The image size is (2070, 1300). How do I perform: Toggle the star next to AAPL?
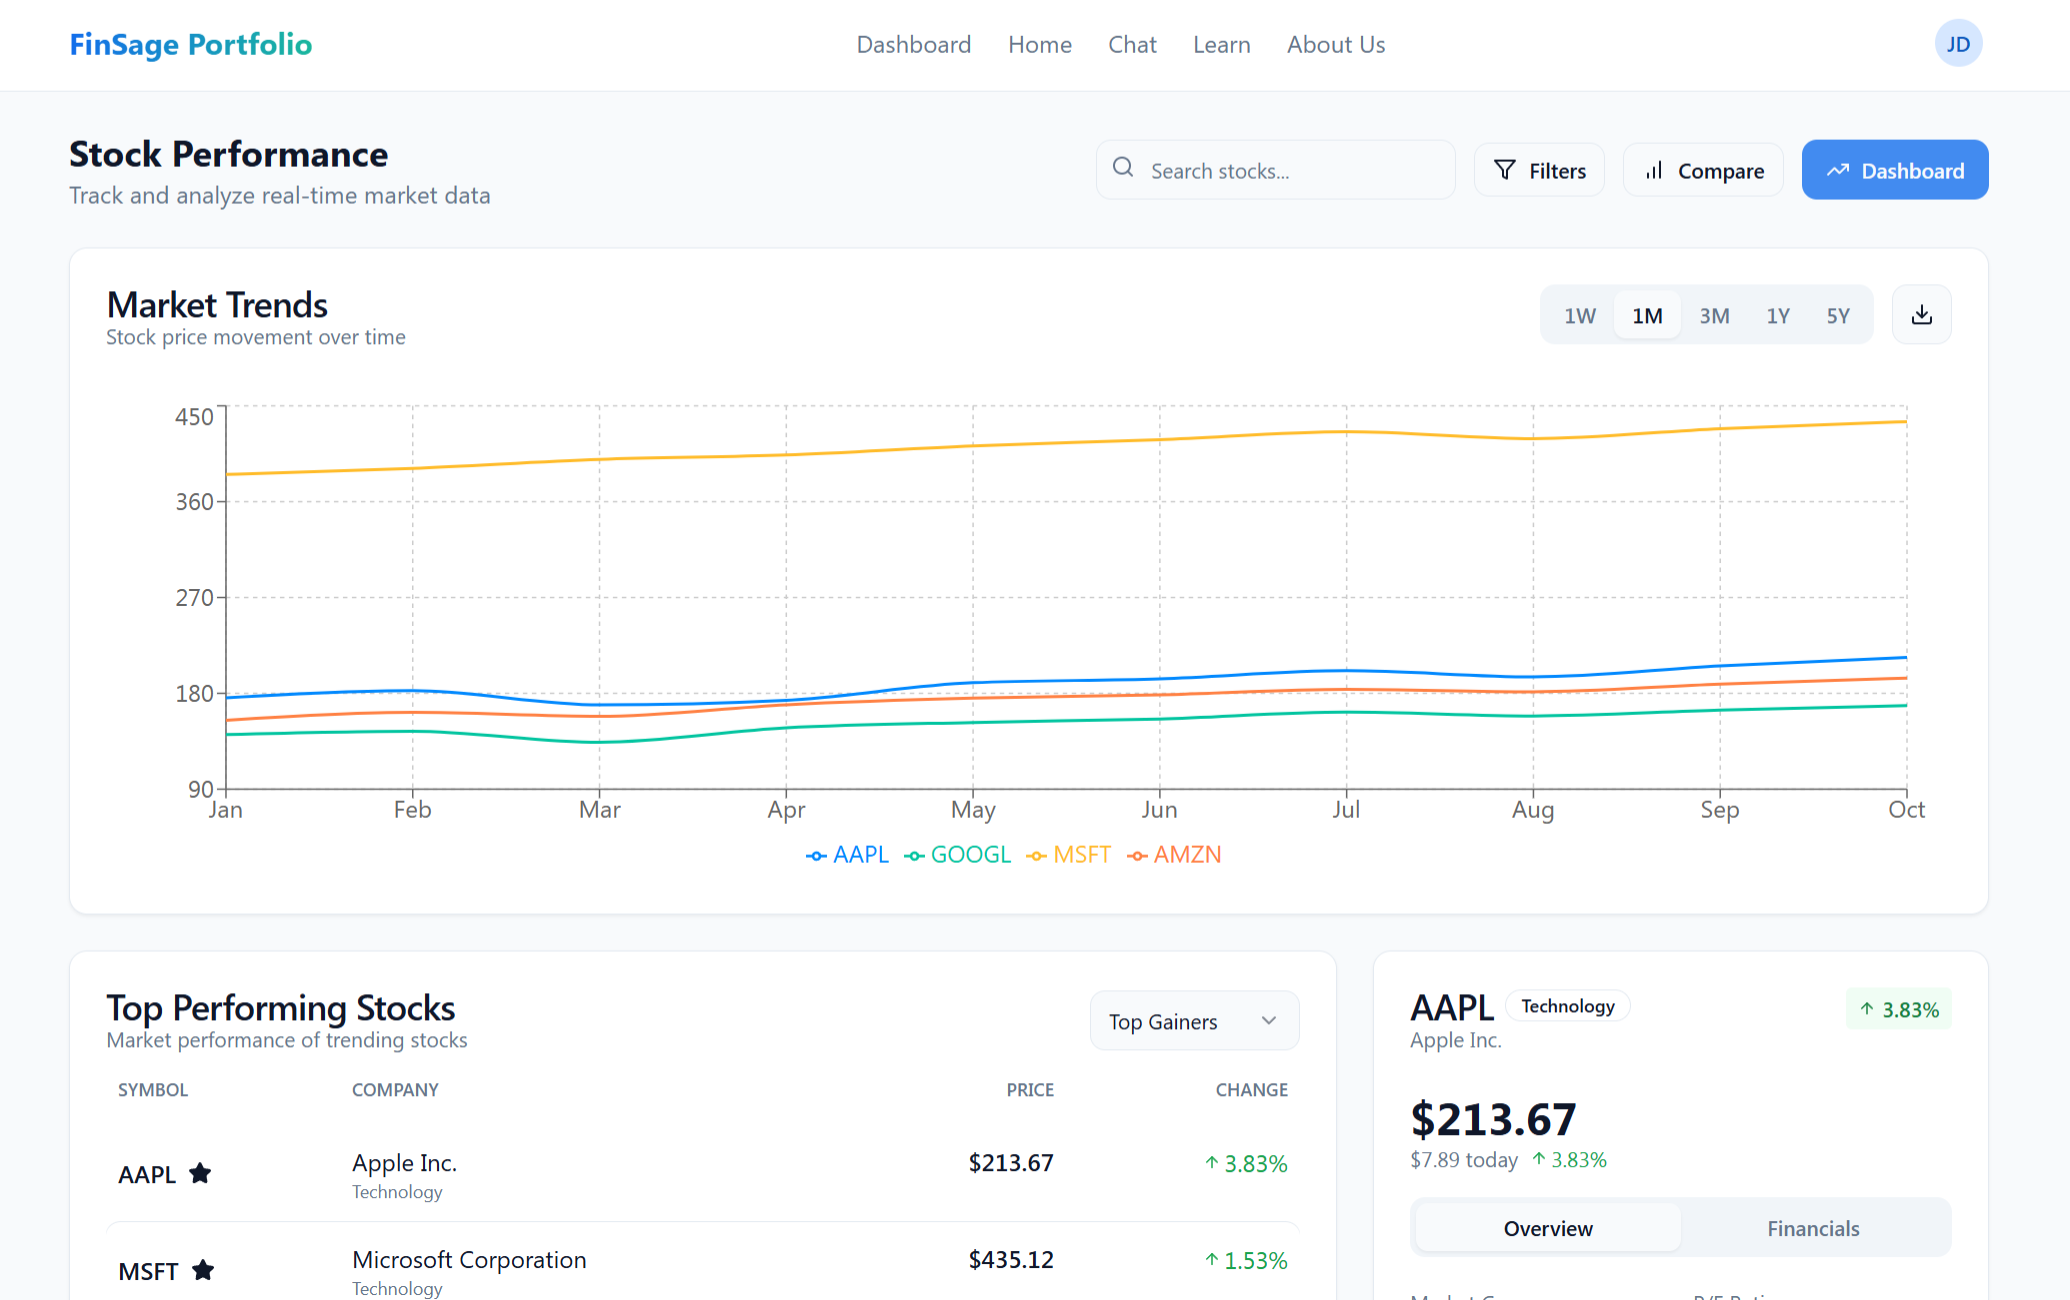[200, 1173]
